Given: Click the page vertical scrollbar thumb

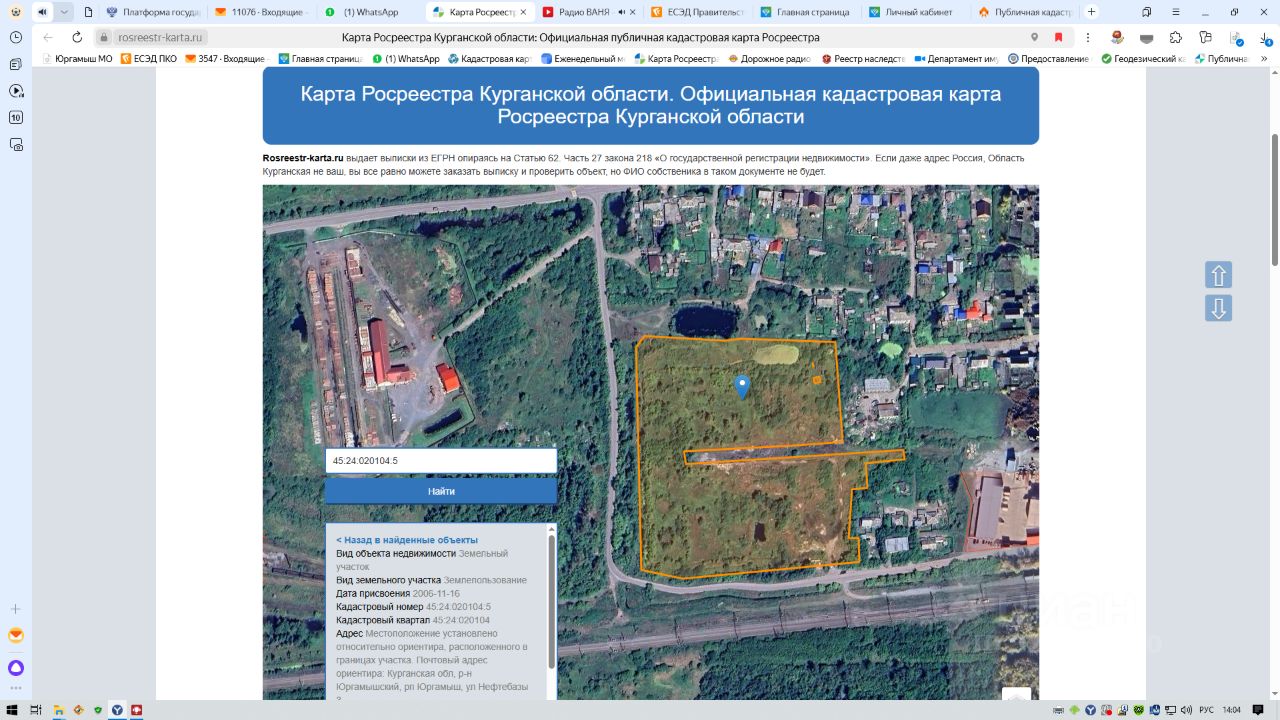Looking at the screenshot, I should 1274,200.
